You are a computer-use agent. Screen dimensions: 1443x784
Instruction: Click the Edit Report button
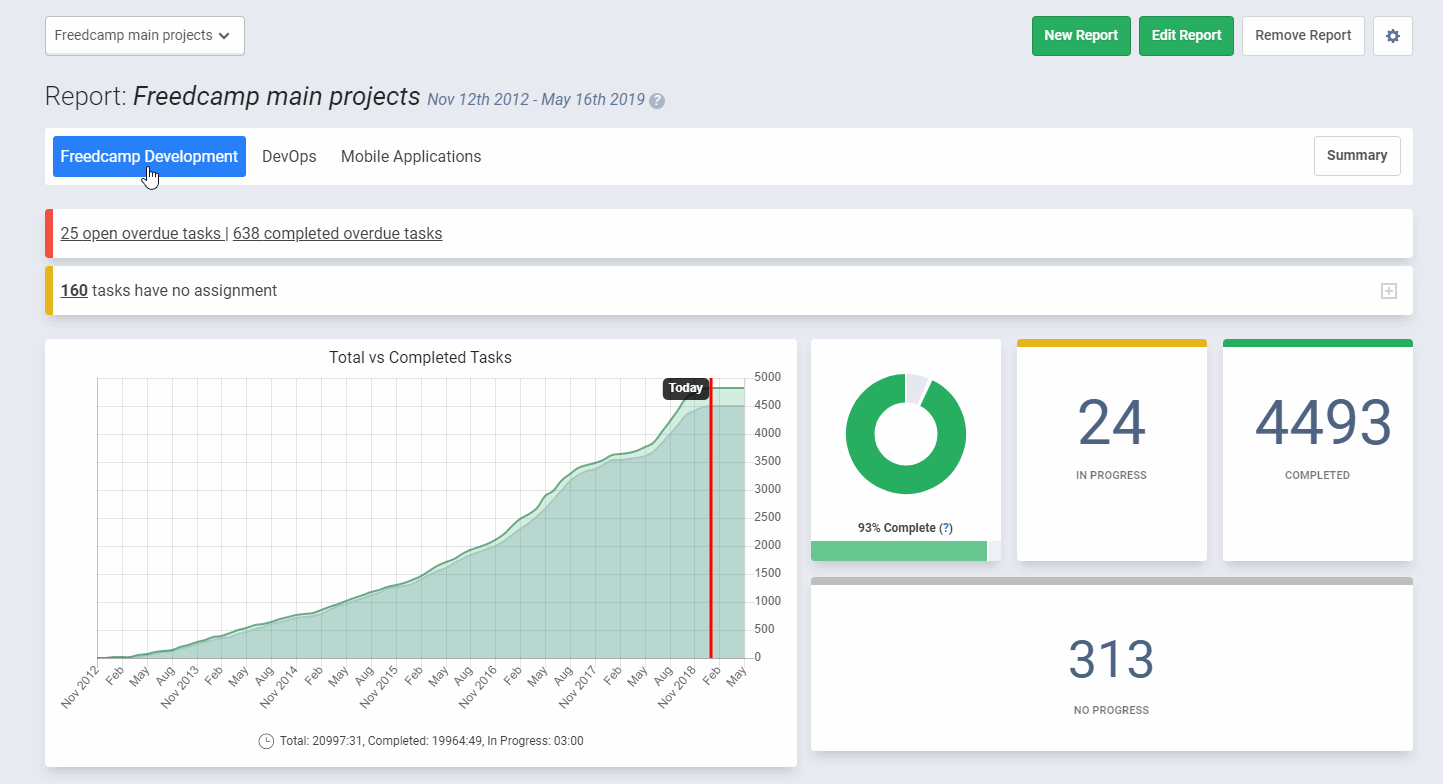(x=1186, y=36)
